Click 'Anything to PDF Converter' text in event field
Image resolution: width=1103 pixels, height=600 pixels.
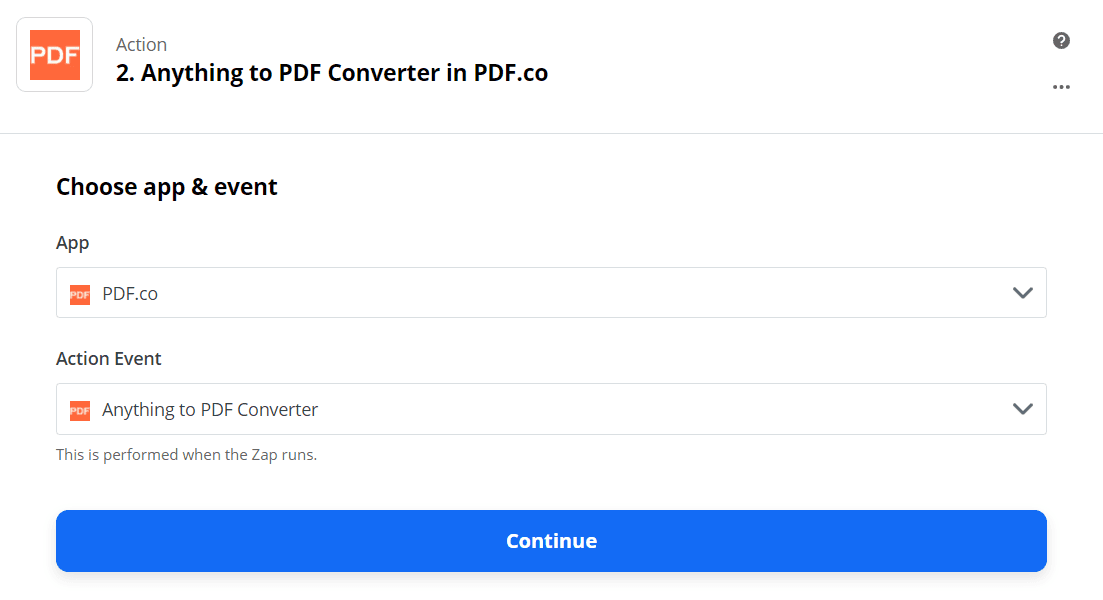click(x=210, y=410)
